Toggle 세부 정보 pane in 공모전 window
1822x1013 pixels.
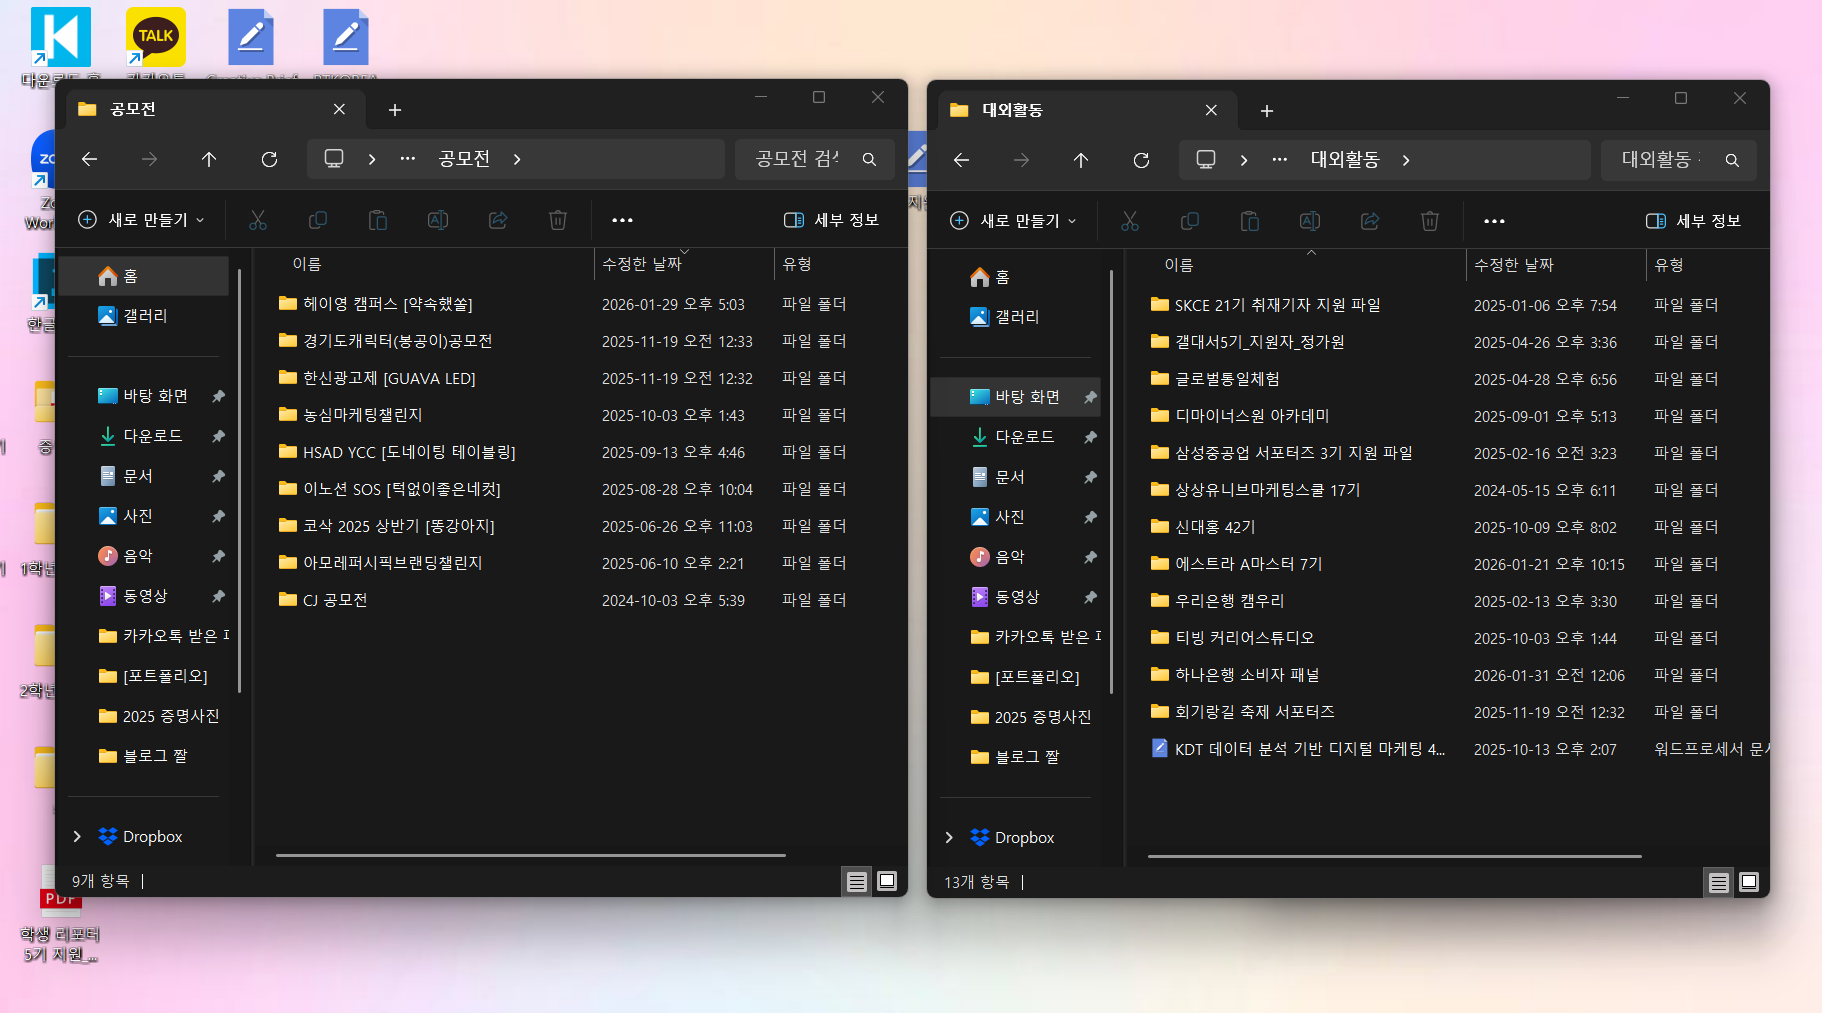831,220
